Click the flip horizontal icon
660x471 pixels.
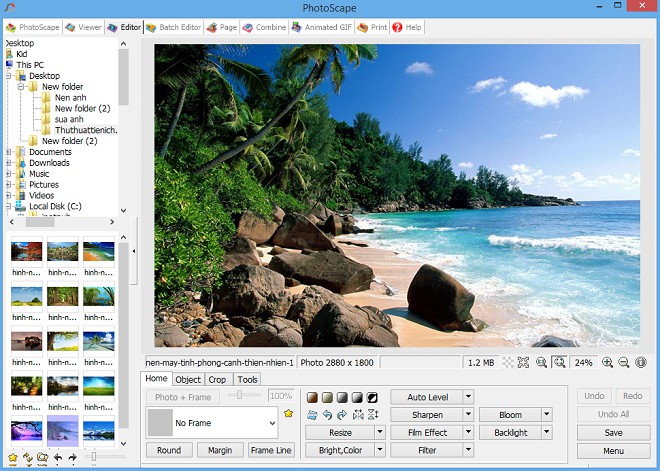pos(358,414)
